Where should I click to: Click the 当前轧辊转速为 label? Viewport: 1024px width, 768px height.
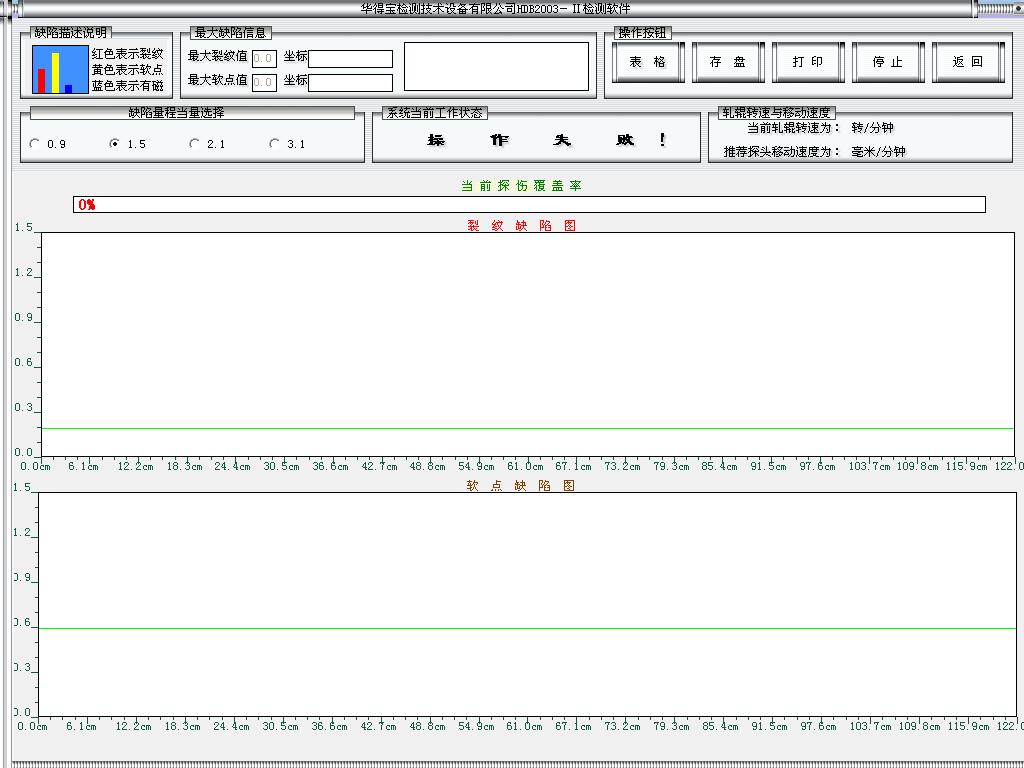click(794, 127)
